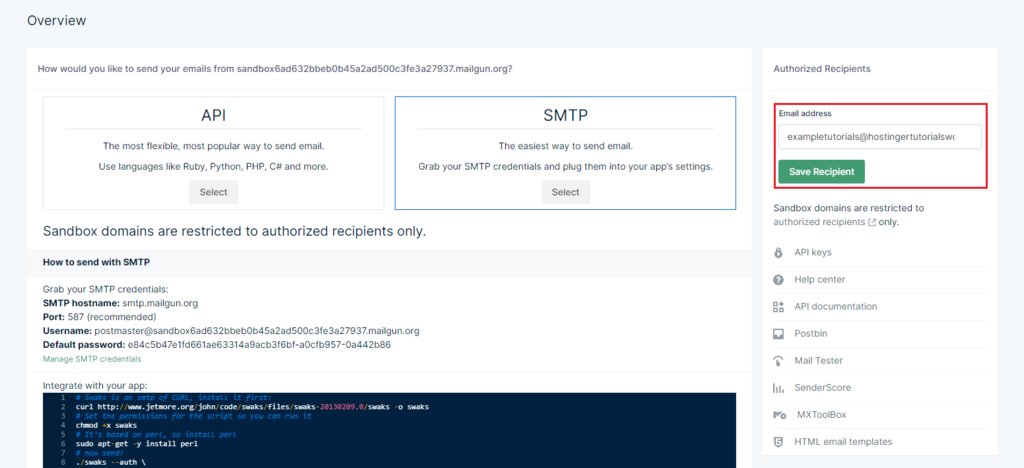Click the sandbox domains restricted heading

tap(234, 232)
